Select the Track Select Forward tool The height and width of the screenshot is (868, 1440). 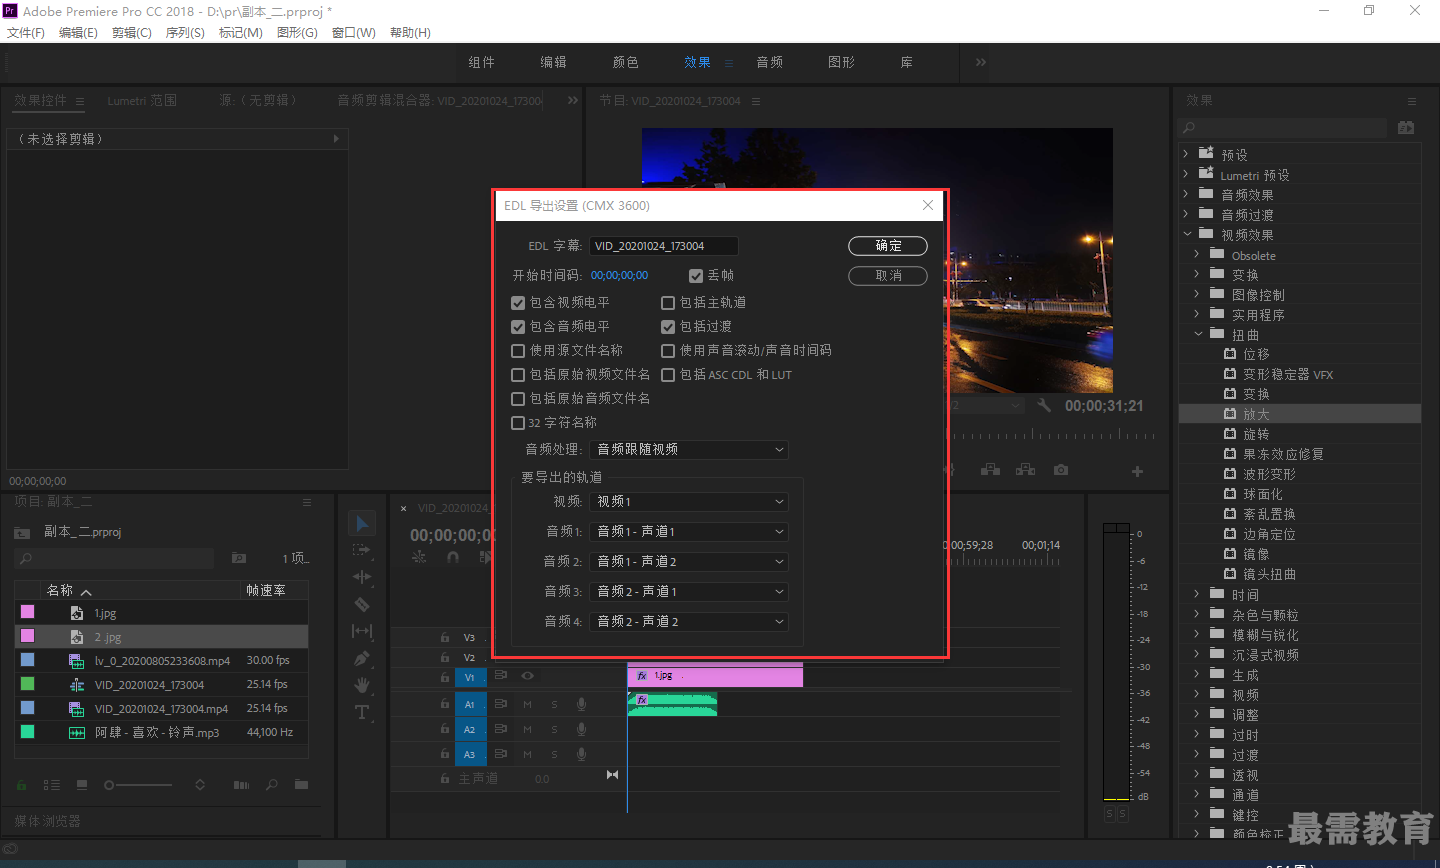click(x=362, y=550)
